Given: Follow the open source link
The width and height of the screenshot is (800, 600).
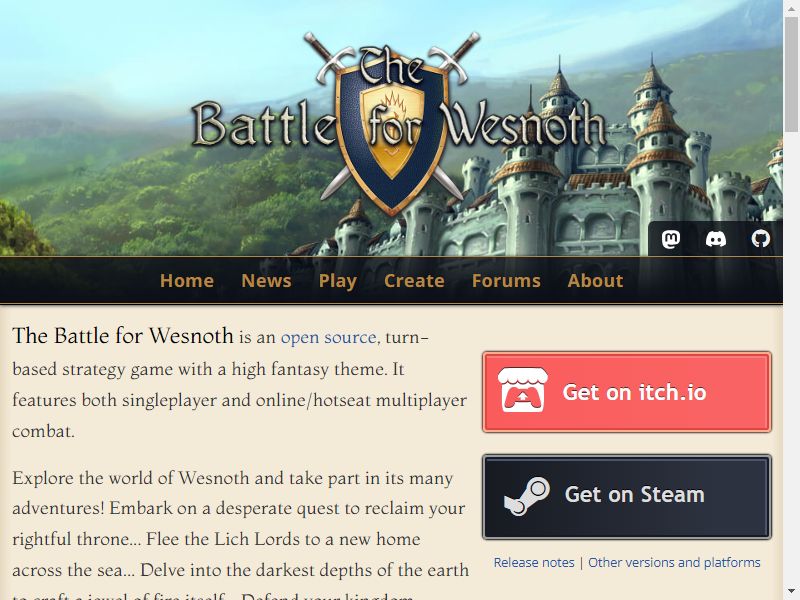Looking at the screenshot, I should (329, 337).
